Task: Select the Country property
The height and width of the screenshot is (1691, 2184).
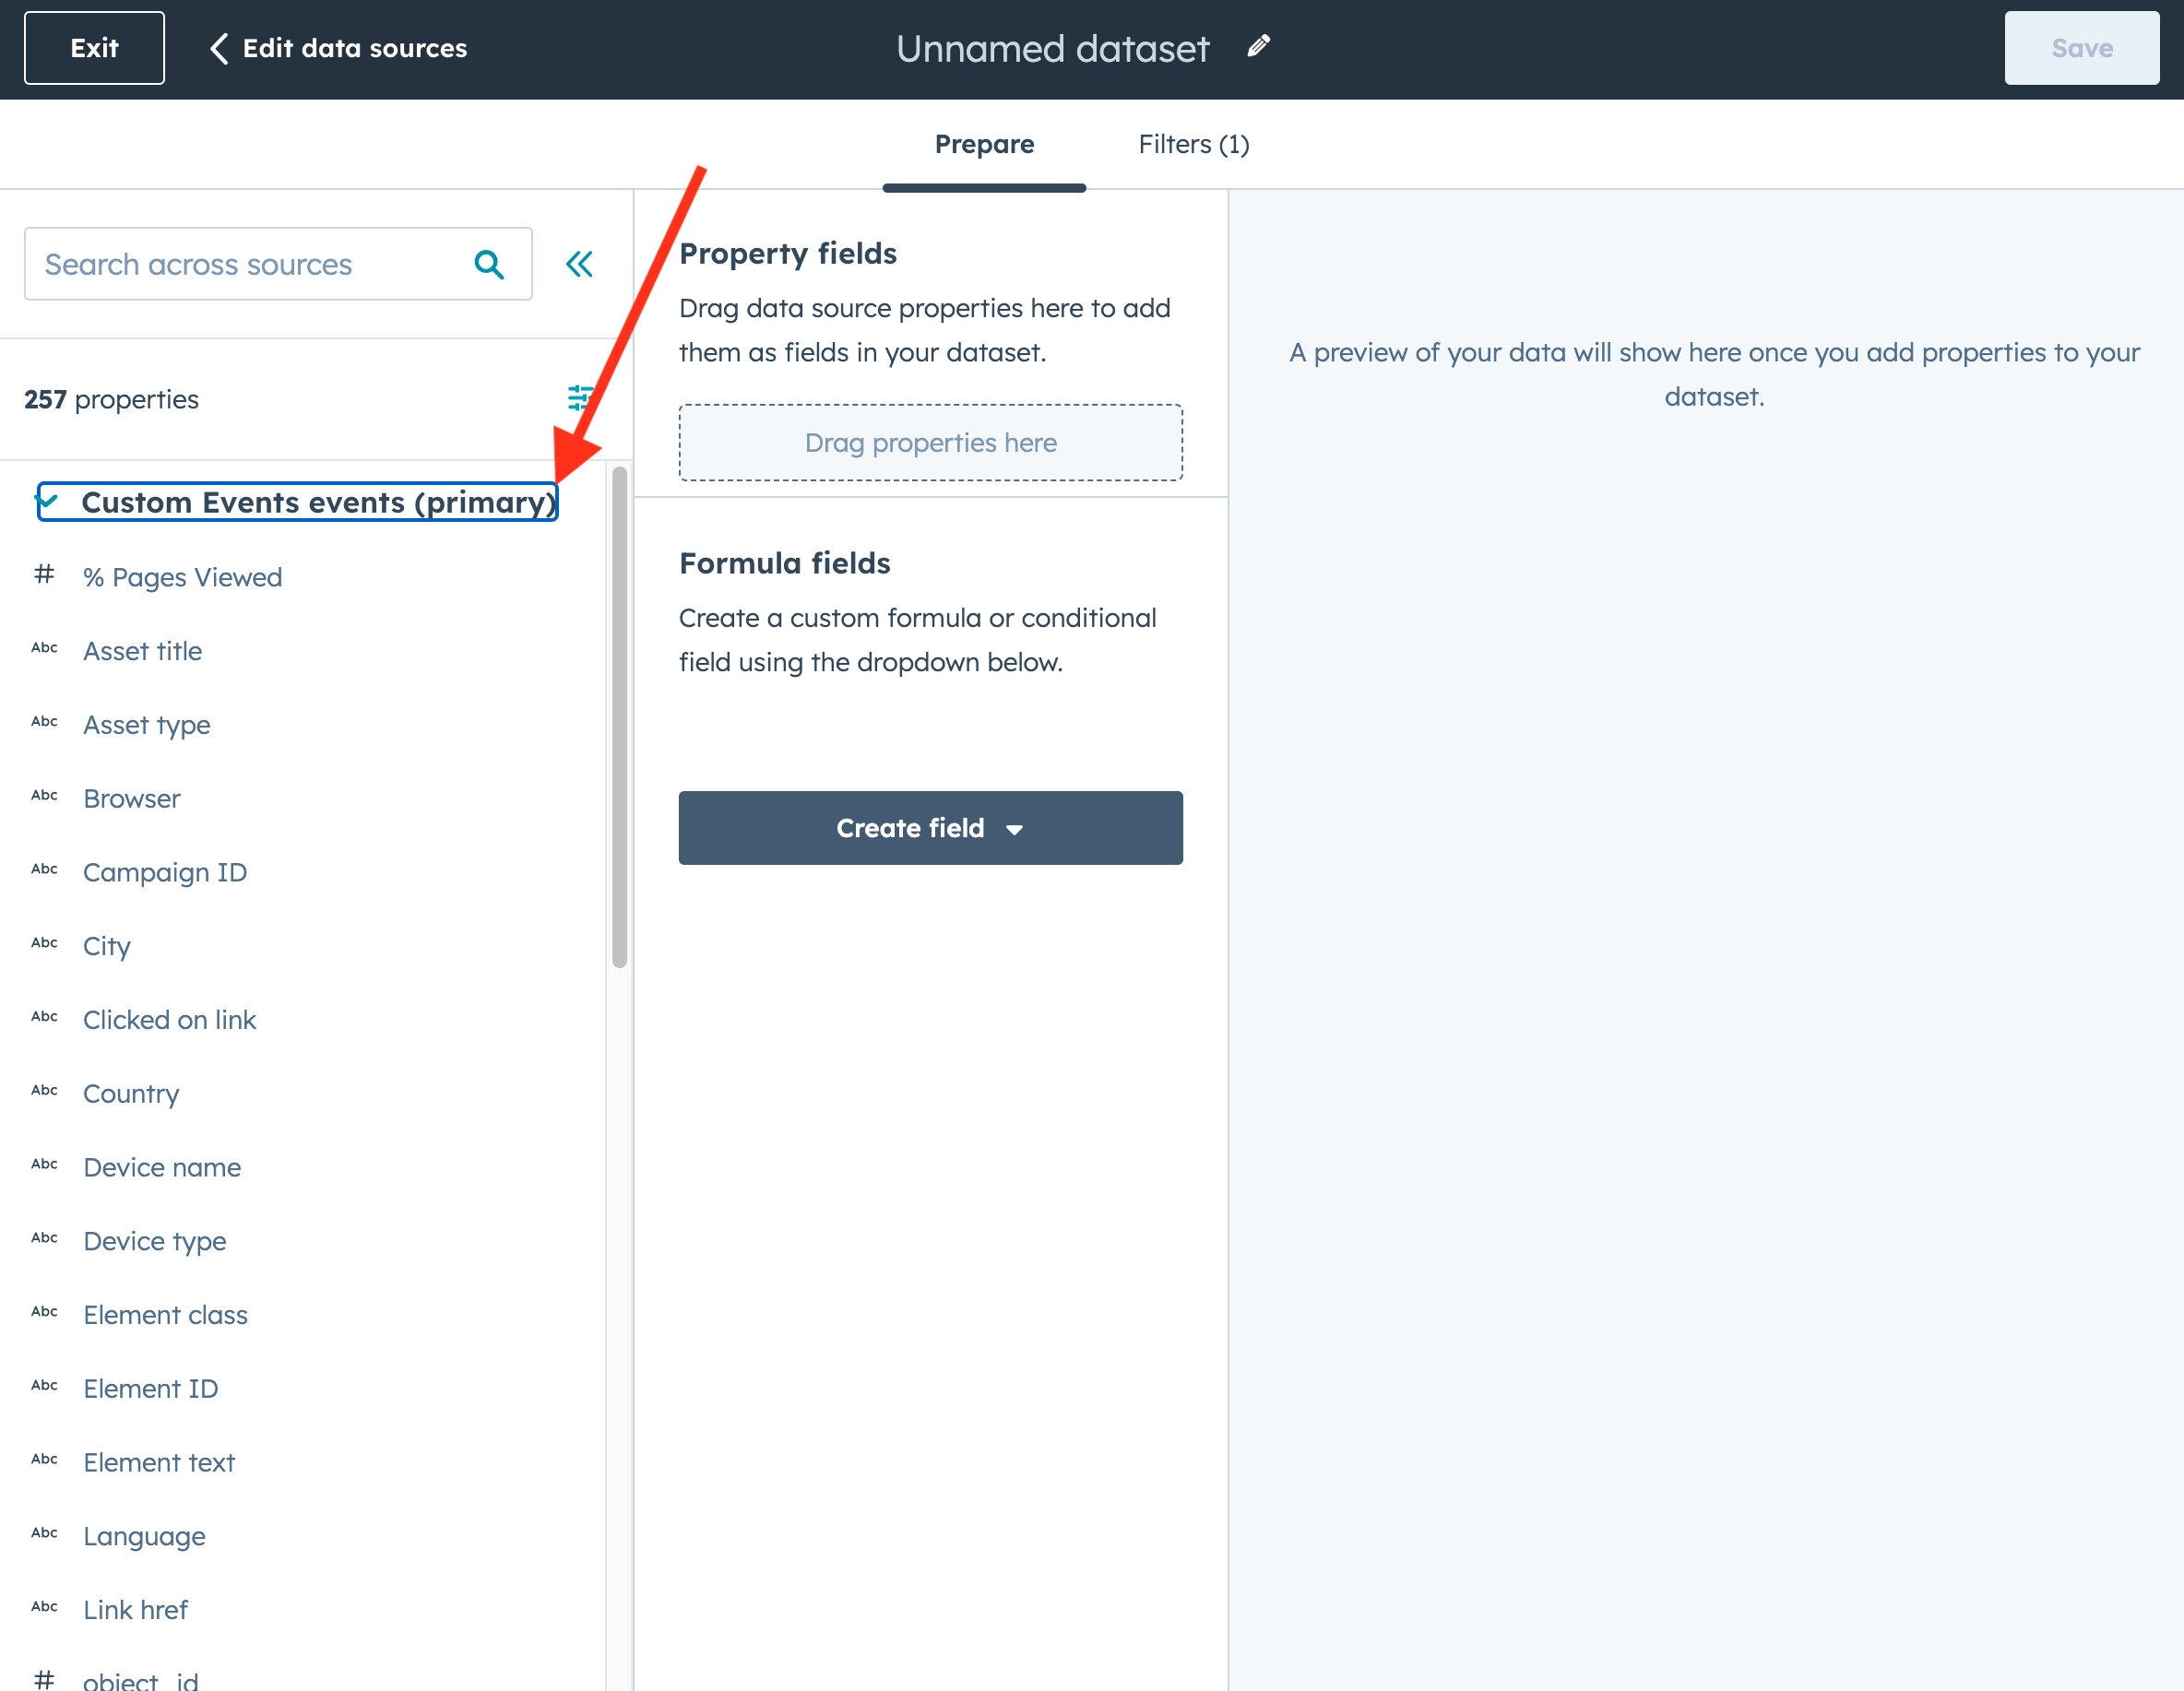Action: click(x=131, y=1094)
